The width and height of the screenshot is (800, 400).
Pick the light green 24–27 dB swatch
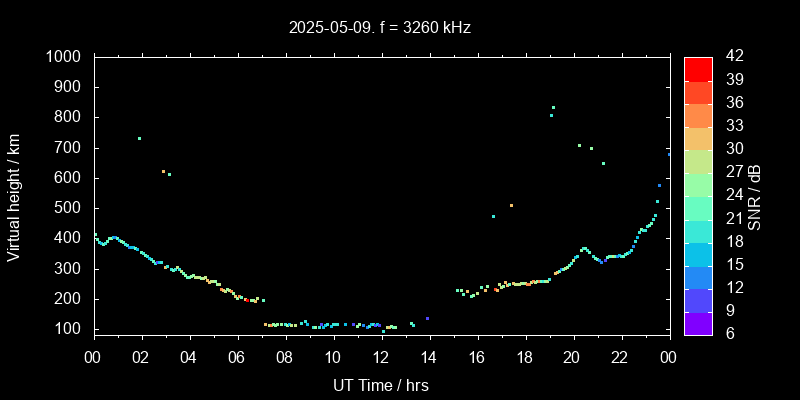click(698, 184)
